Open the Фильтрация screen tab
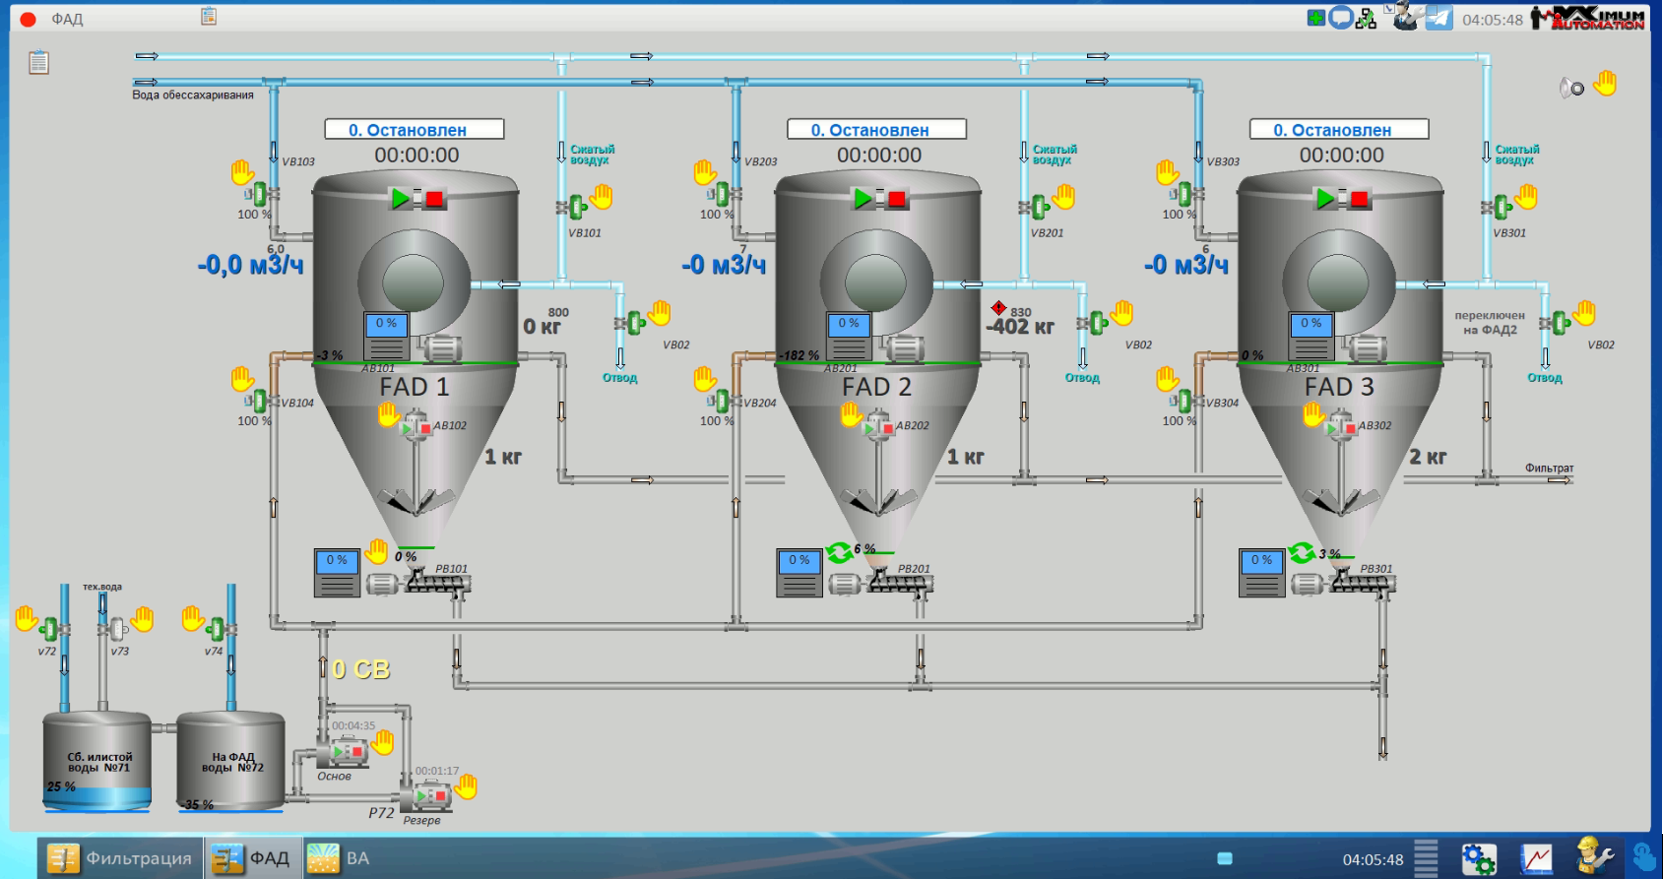The height and width of the screenshot is (879, 1663). click(x=119, y=858)
